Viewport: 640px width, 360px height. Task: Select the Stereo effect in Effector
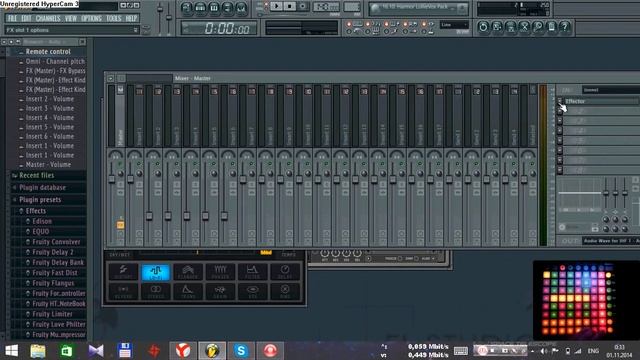(156, 291)
